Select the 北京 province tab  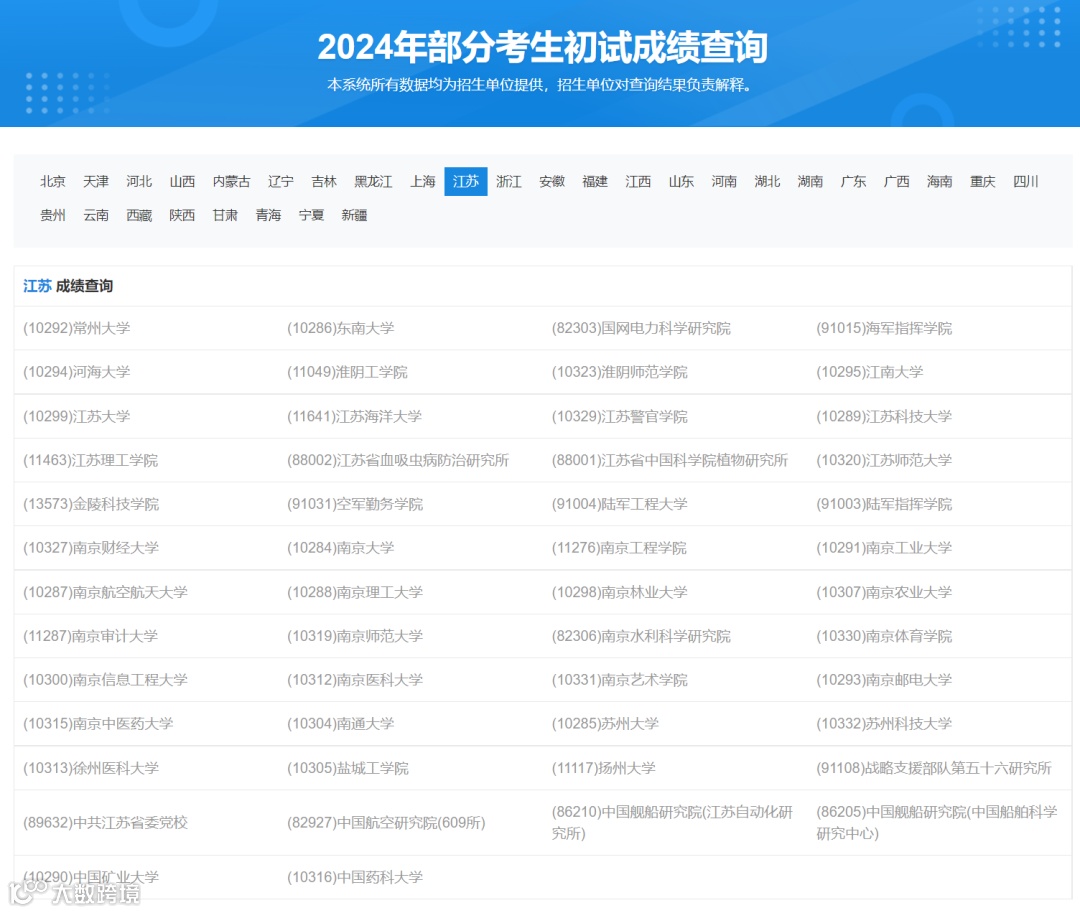coord(52,181)
